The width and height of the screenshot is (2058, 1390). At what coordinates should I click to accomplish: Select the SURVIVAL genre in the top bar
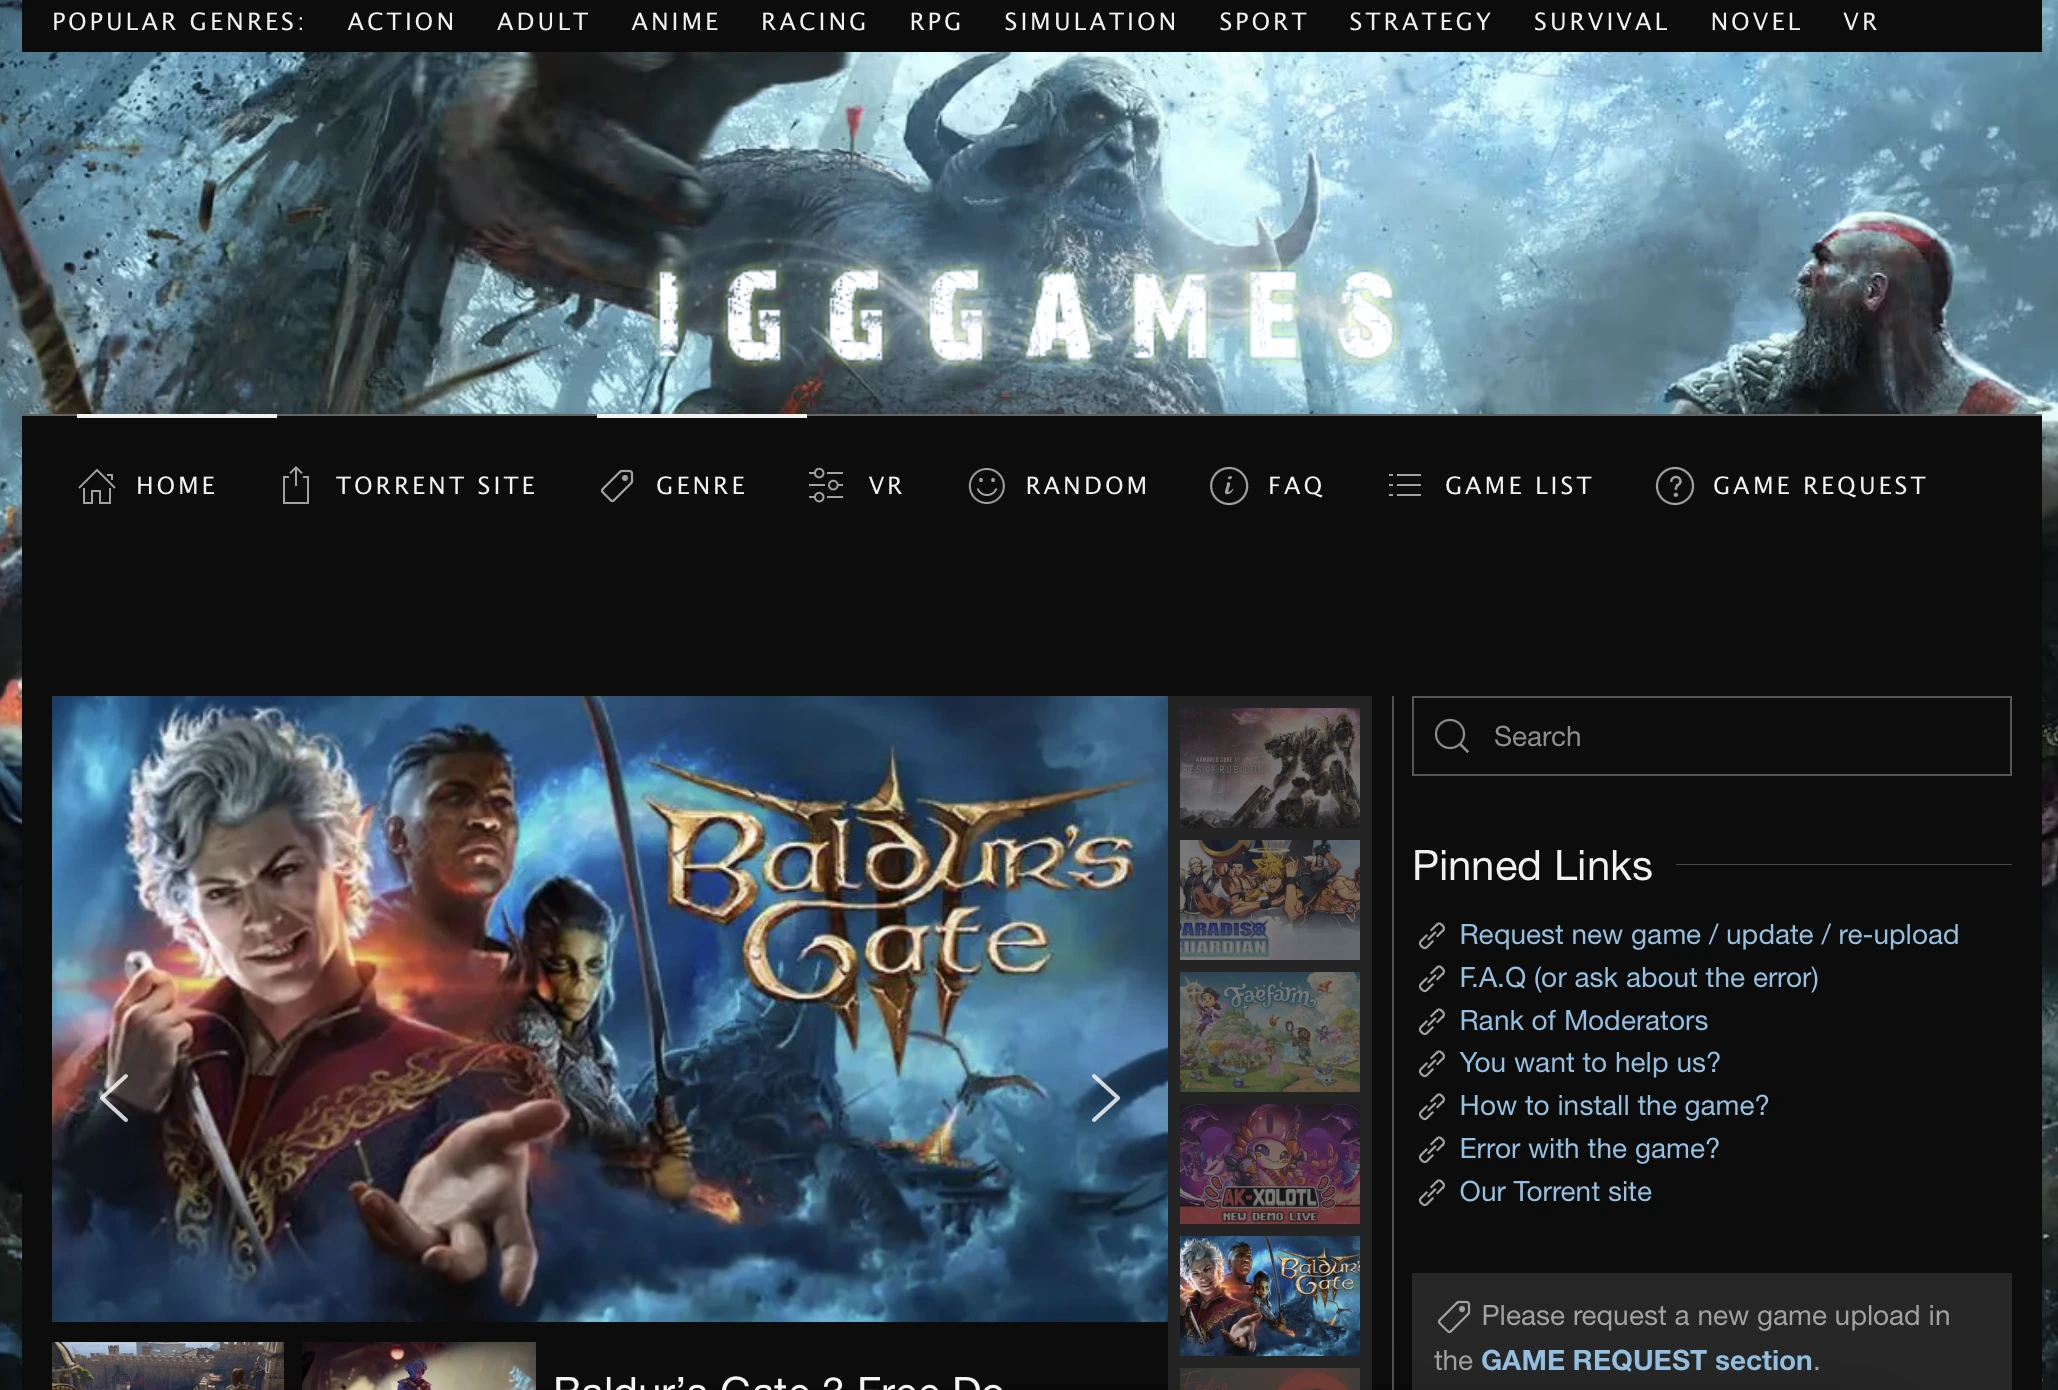tap(1601, 21)
